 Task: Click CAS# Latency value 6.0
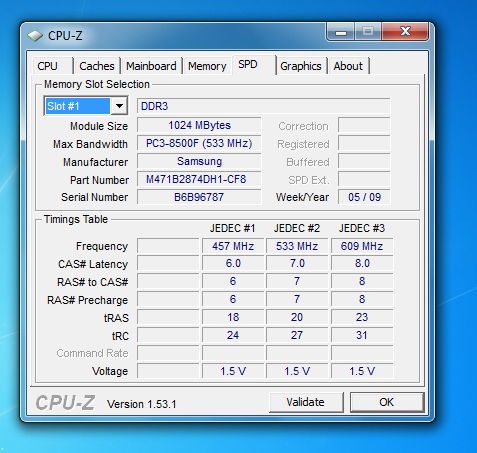(x=233, y=263)
